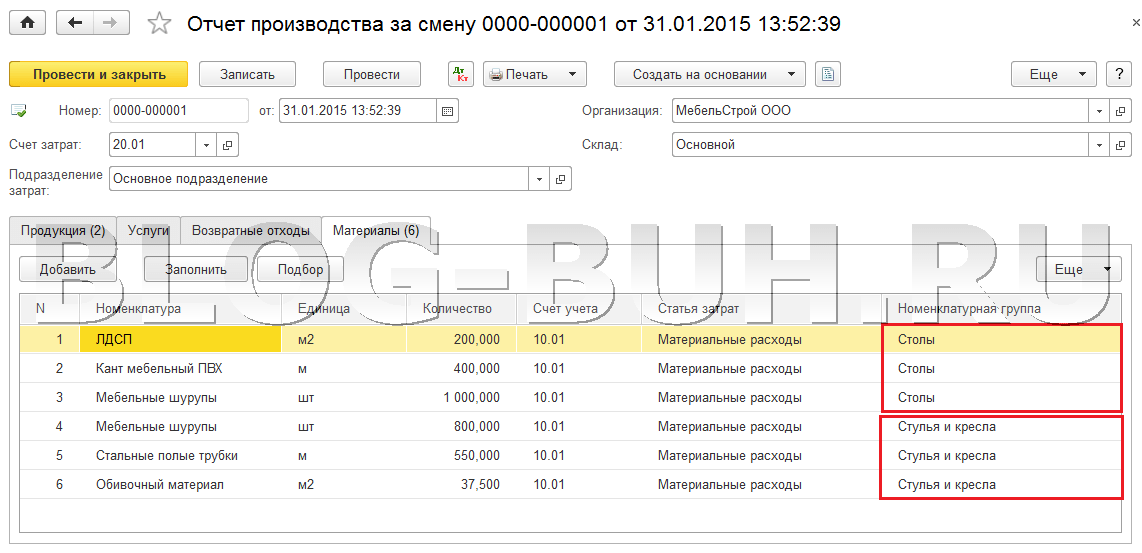The width and height of the screenshot is (1142, 553).
Task: Switch to Возвратные отходы tab
Action: 250,231
